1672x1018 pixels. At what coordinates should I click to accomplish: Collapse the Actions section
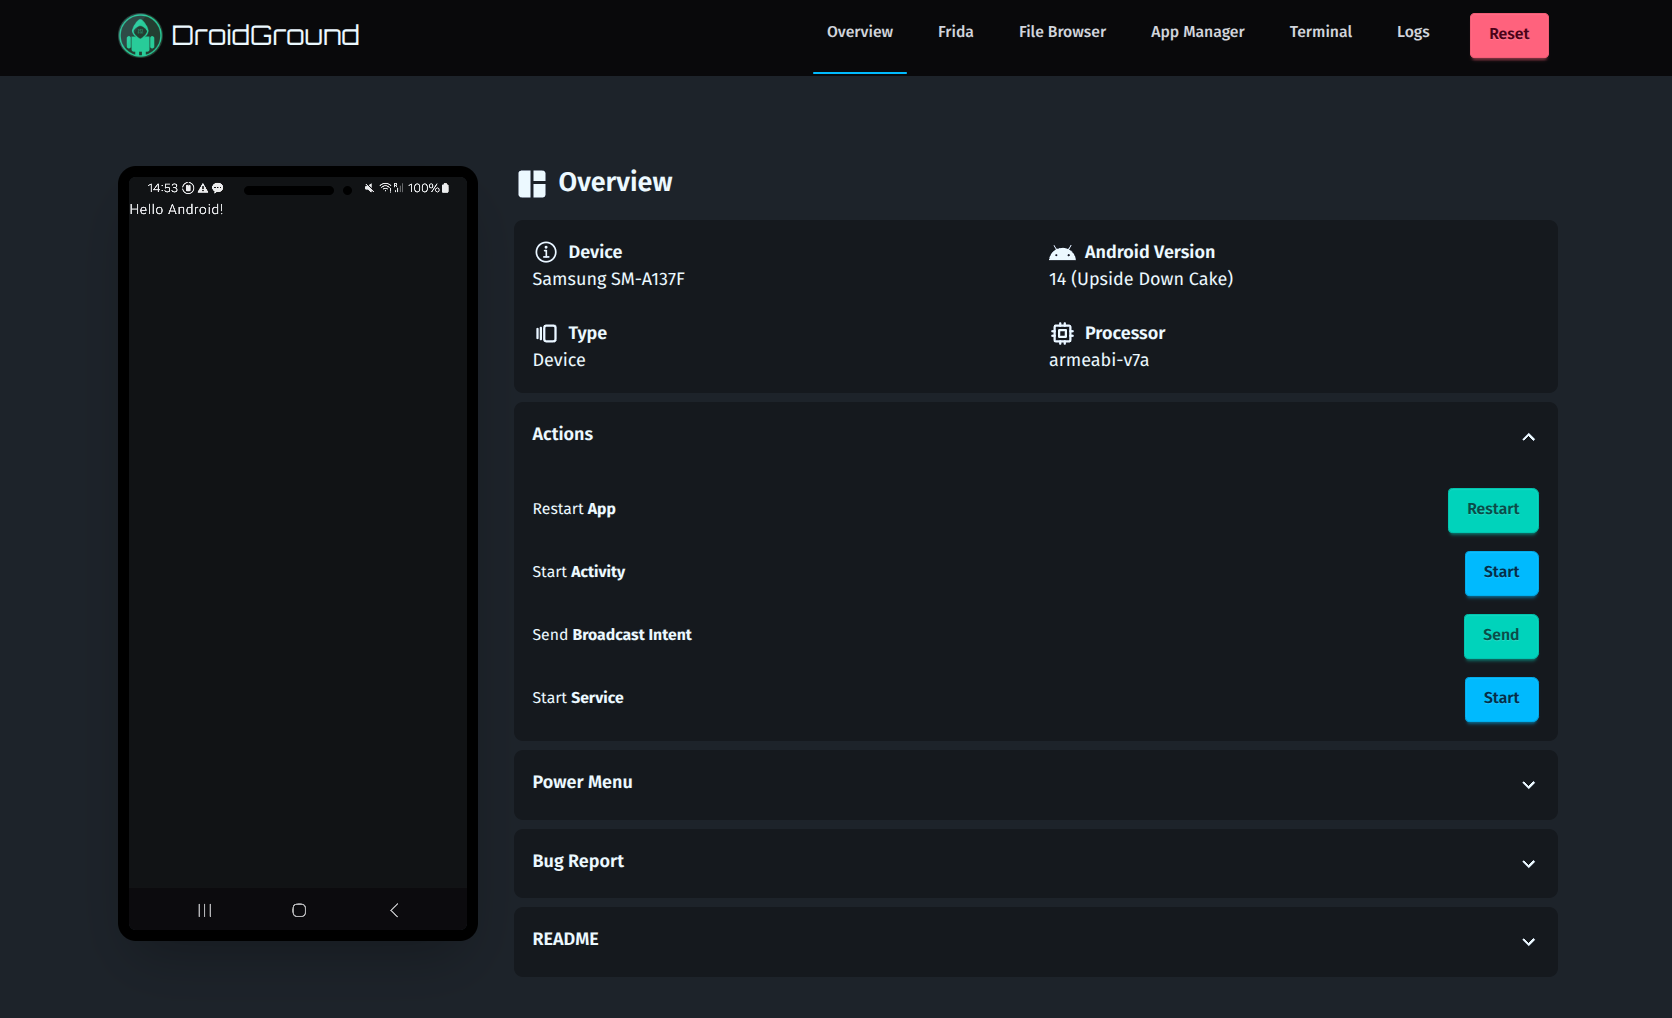click(1528, 437)
